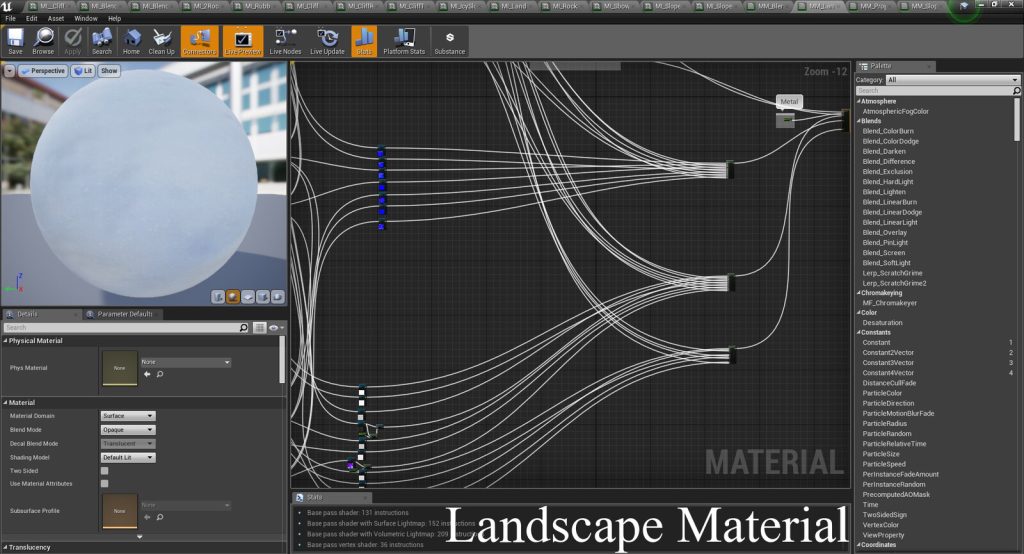Switch to the Parameter Defaults tab
The width and height of the screenshot is (1024, 554).
click(126, 314)
